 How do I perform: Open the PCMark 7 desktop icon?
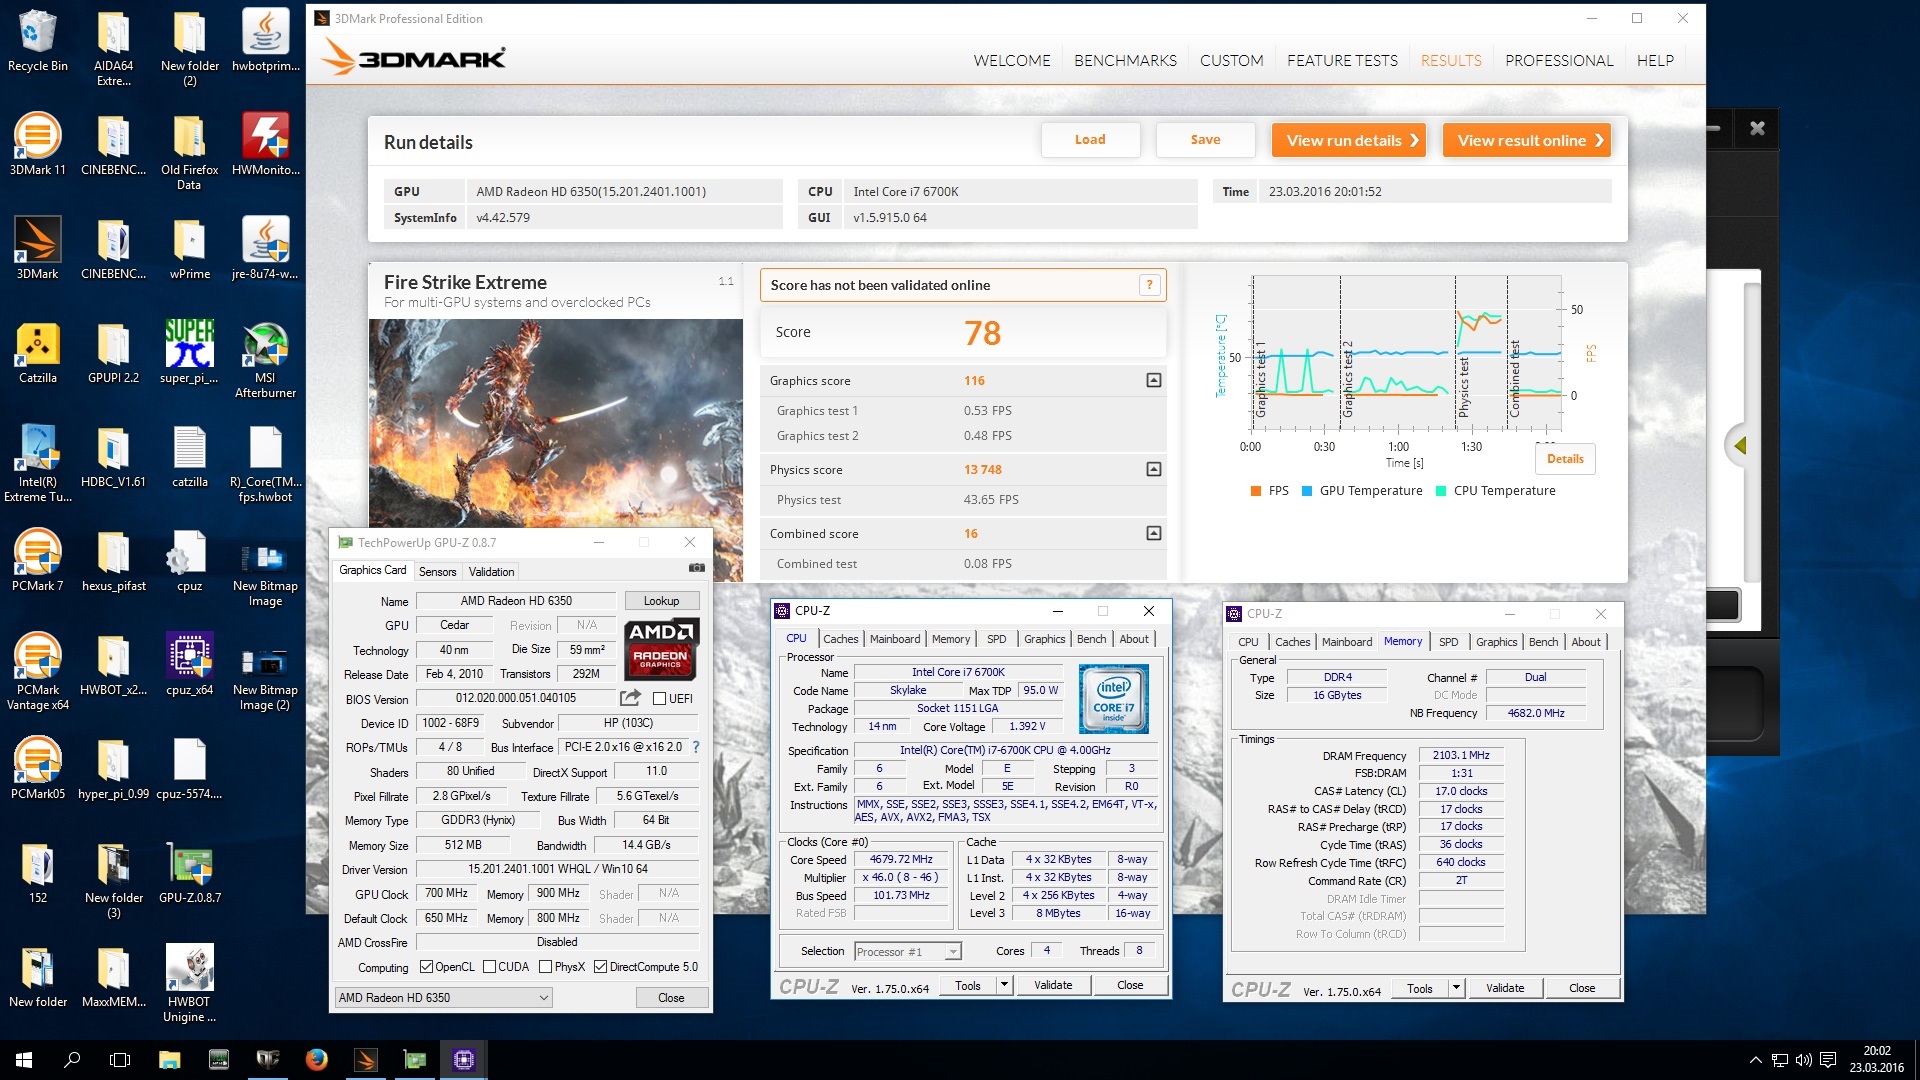[x=37, y=561]
